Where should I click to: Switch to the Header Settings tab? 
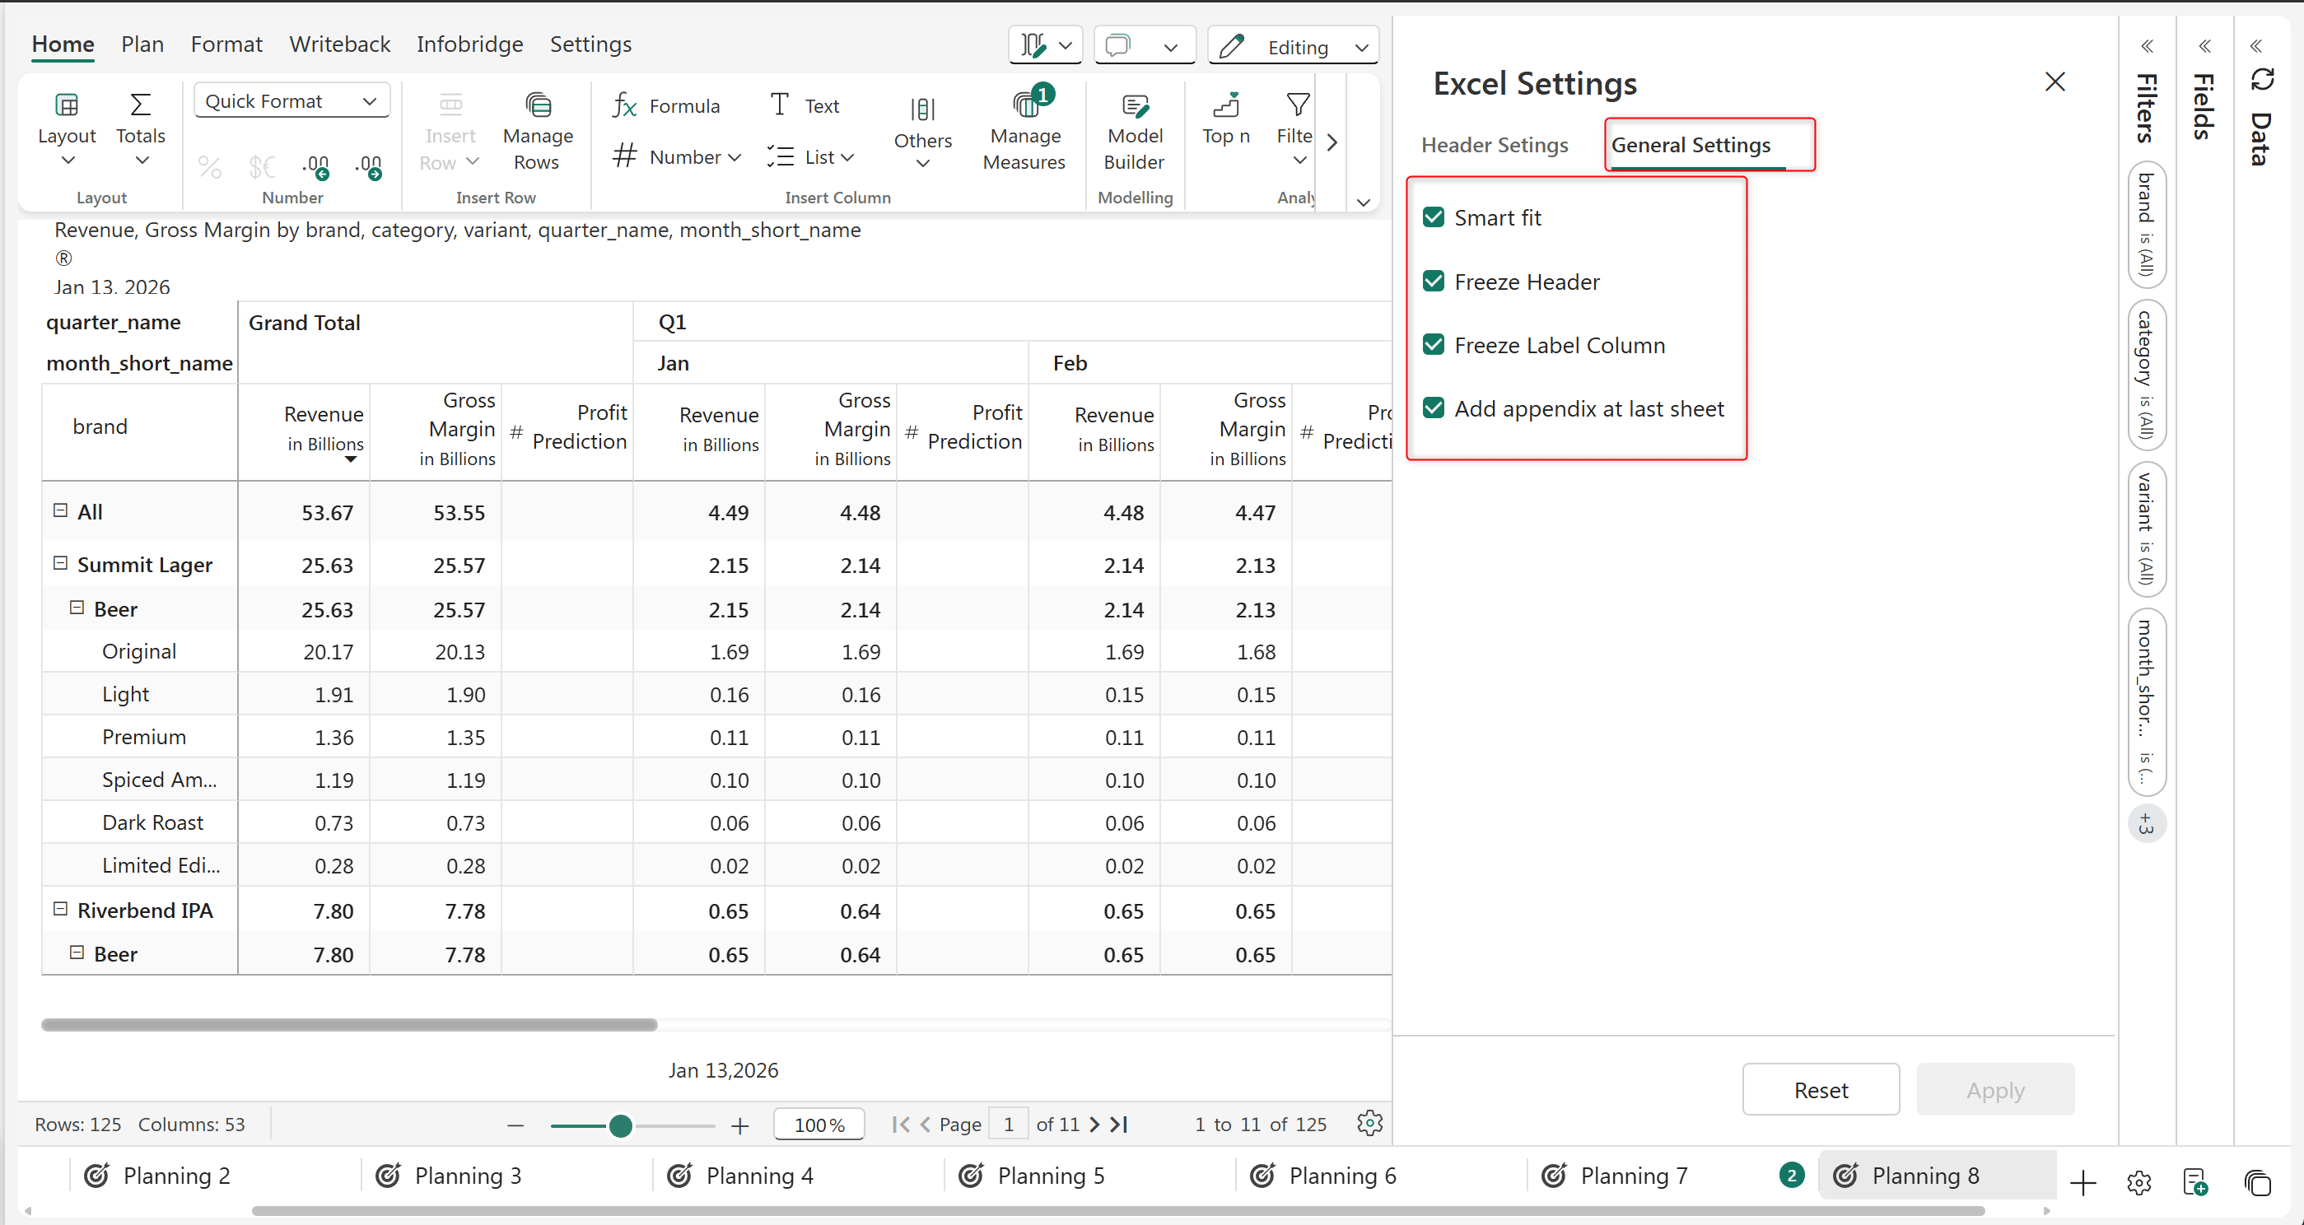(1494, 145)
